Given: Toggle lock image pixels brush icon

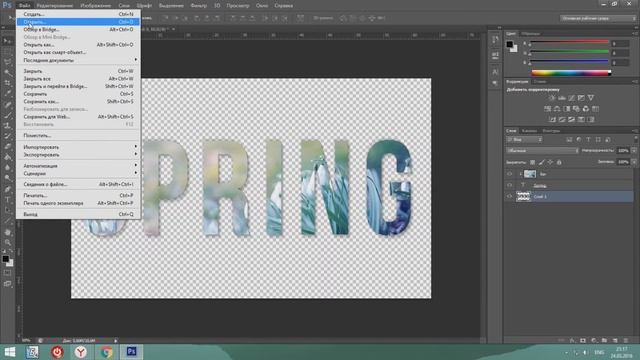Looking at the screenshot, I should pos(542,162).
